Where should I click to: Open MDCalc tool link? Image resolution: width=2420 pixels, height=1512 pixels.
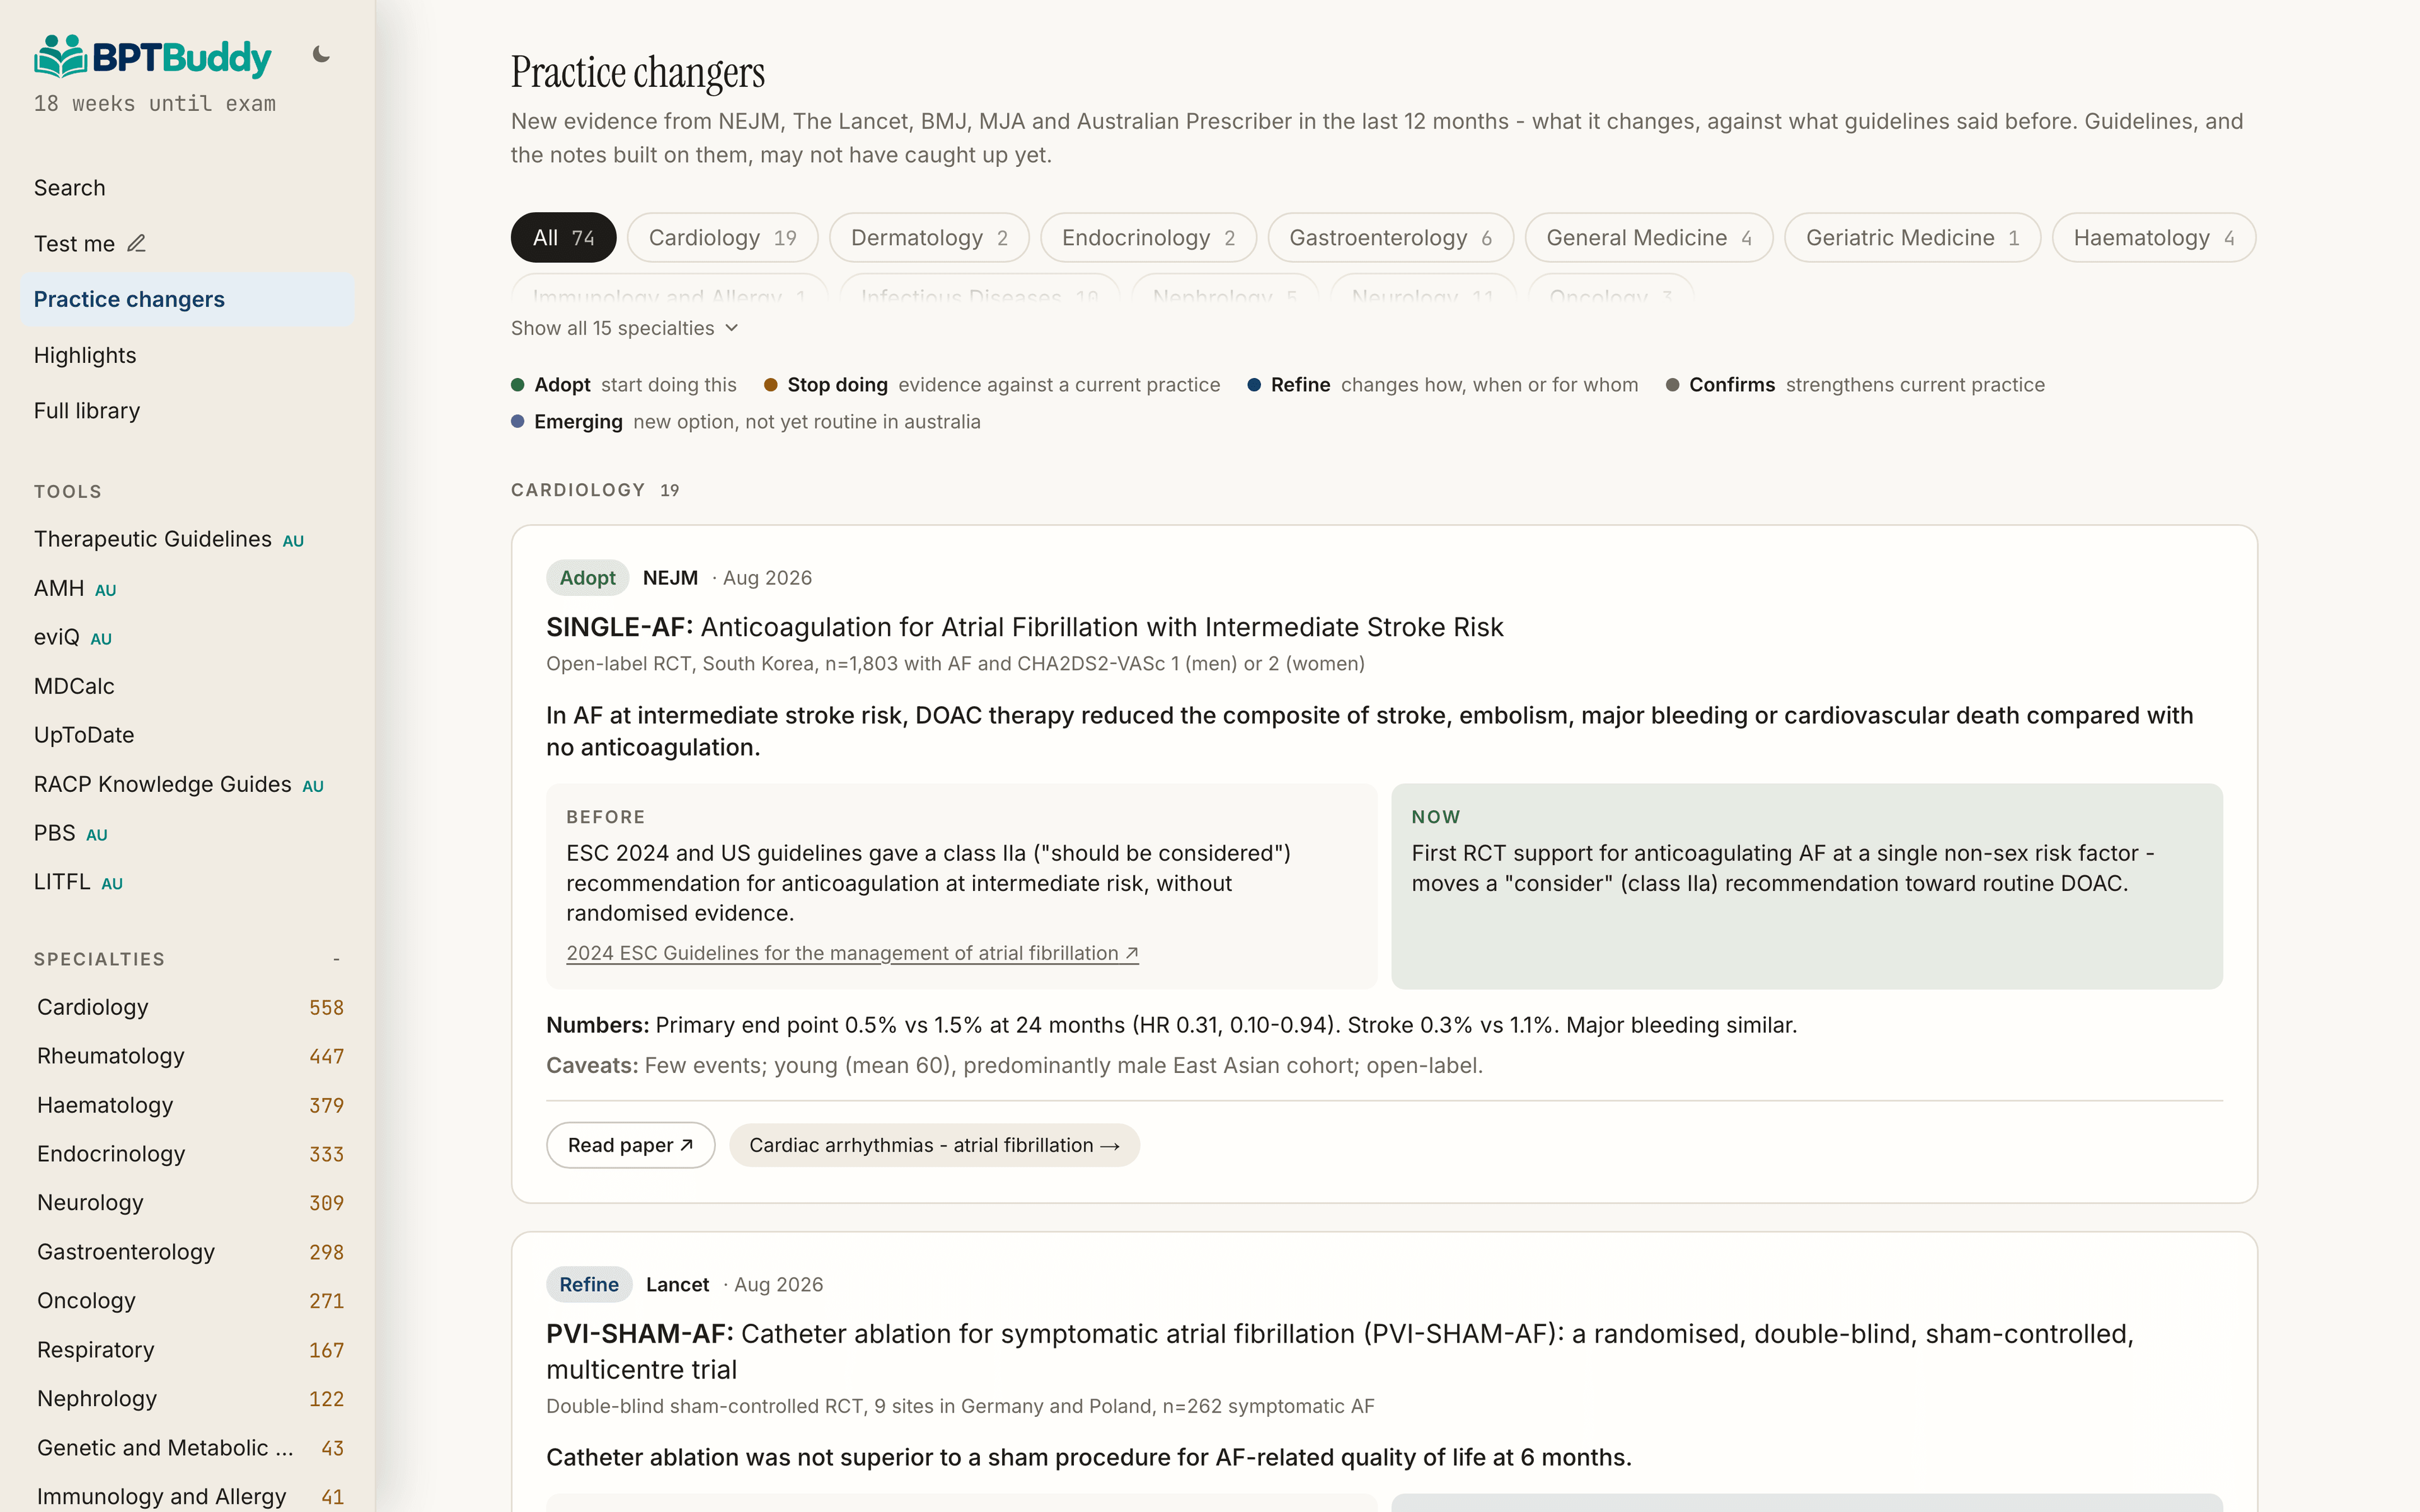pyautogui.click(x=74, y=686)
